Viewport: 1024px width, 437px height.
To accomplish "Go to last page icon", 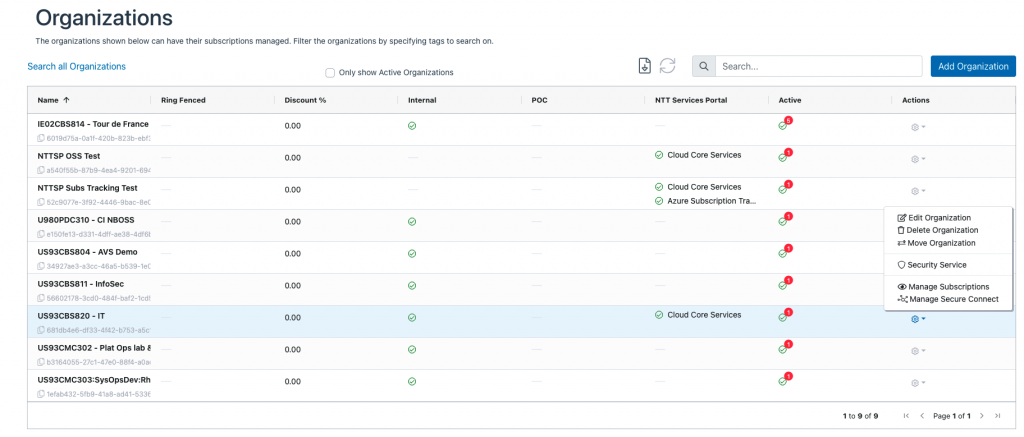I will [997, 415].
